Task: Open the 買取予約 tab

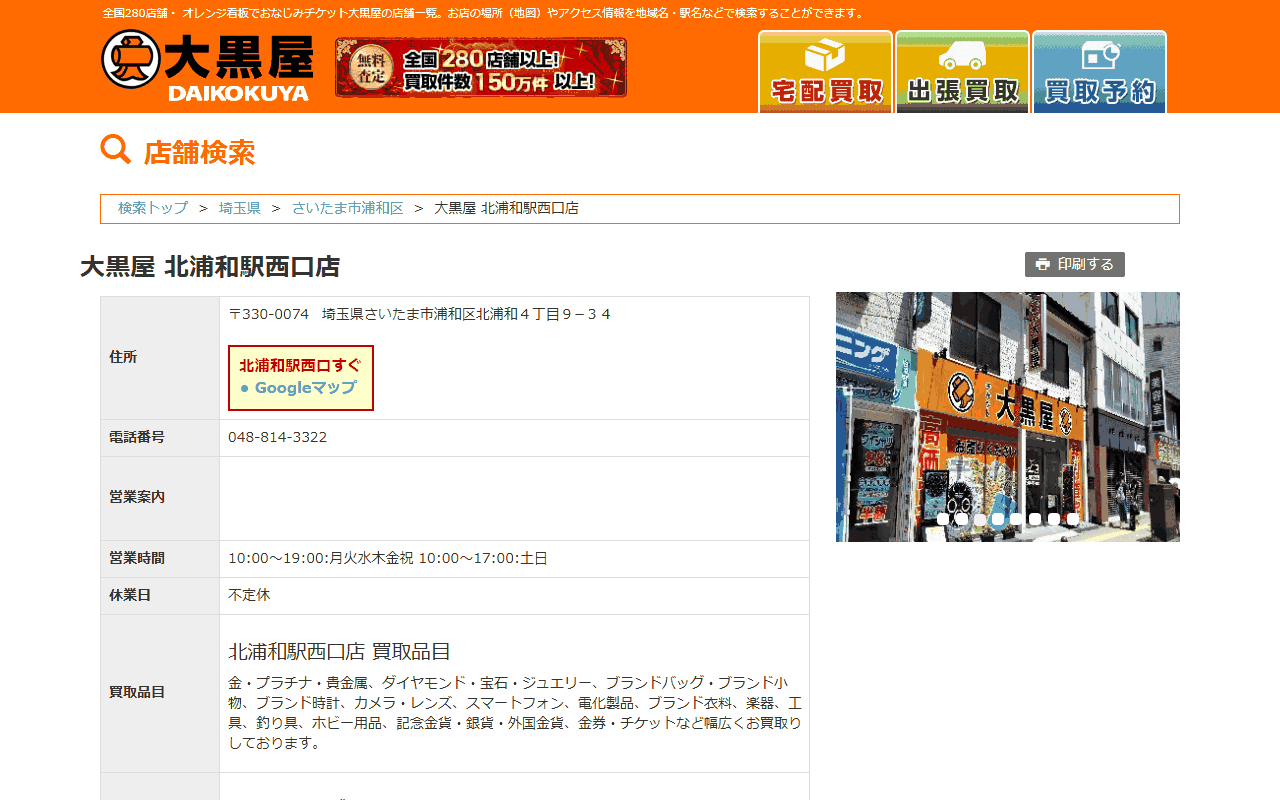Action: click(x=1099, y=72)
